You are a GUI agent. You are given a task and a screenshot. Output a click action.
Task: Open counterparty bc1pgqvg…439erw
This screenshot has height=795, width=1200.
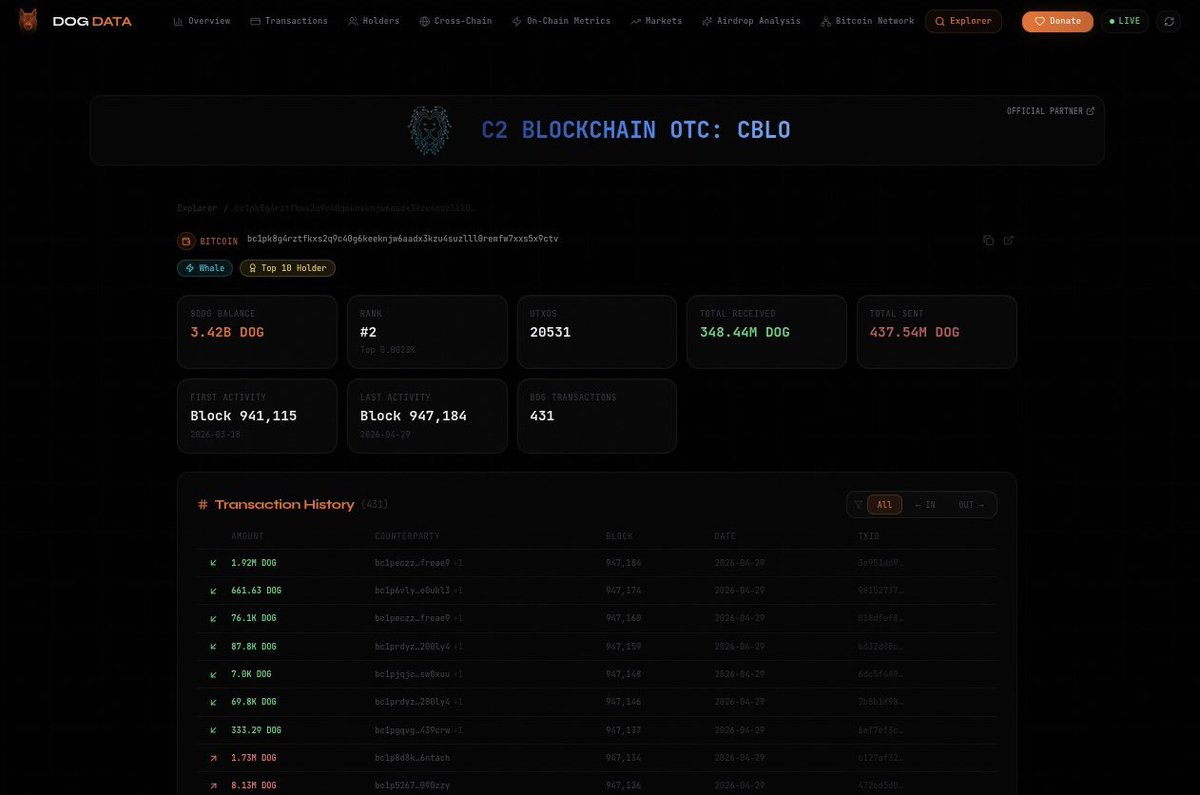pos(412,730)
